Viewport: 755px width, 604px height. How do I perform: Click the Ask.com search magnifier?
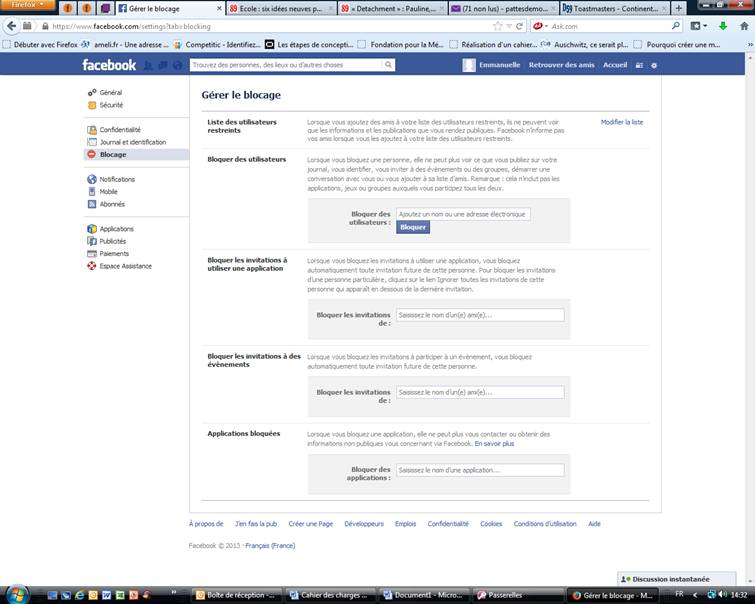pos(676,26)
